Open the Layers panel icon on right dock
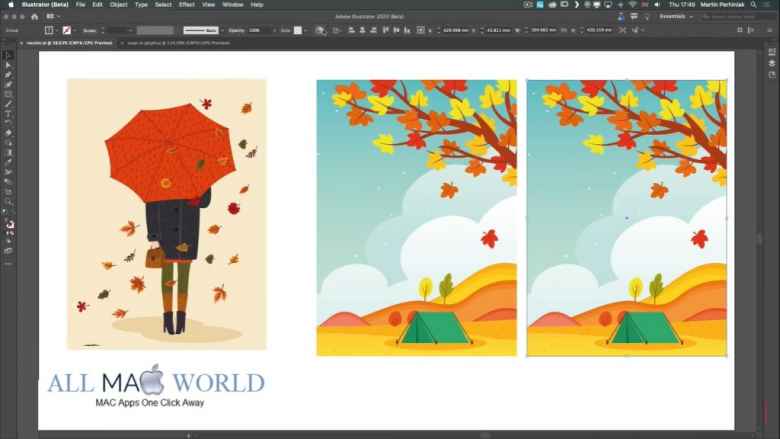The width and height of the screenshot is (780, 439). point(772,63)
